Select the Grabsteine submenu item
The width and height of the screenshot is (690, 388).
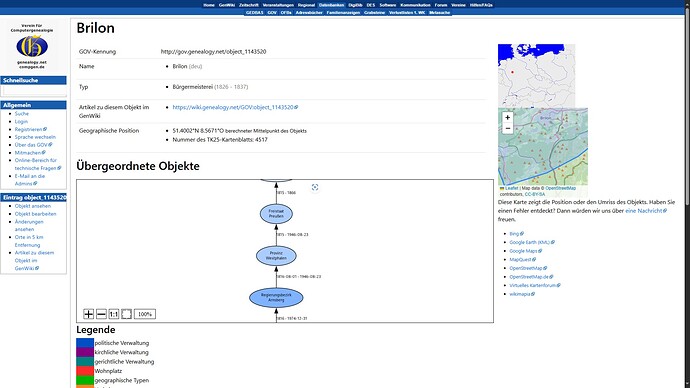(x=374, y=12)
